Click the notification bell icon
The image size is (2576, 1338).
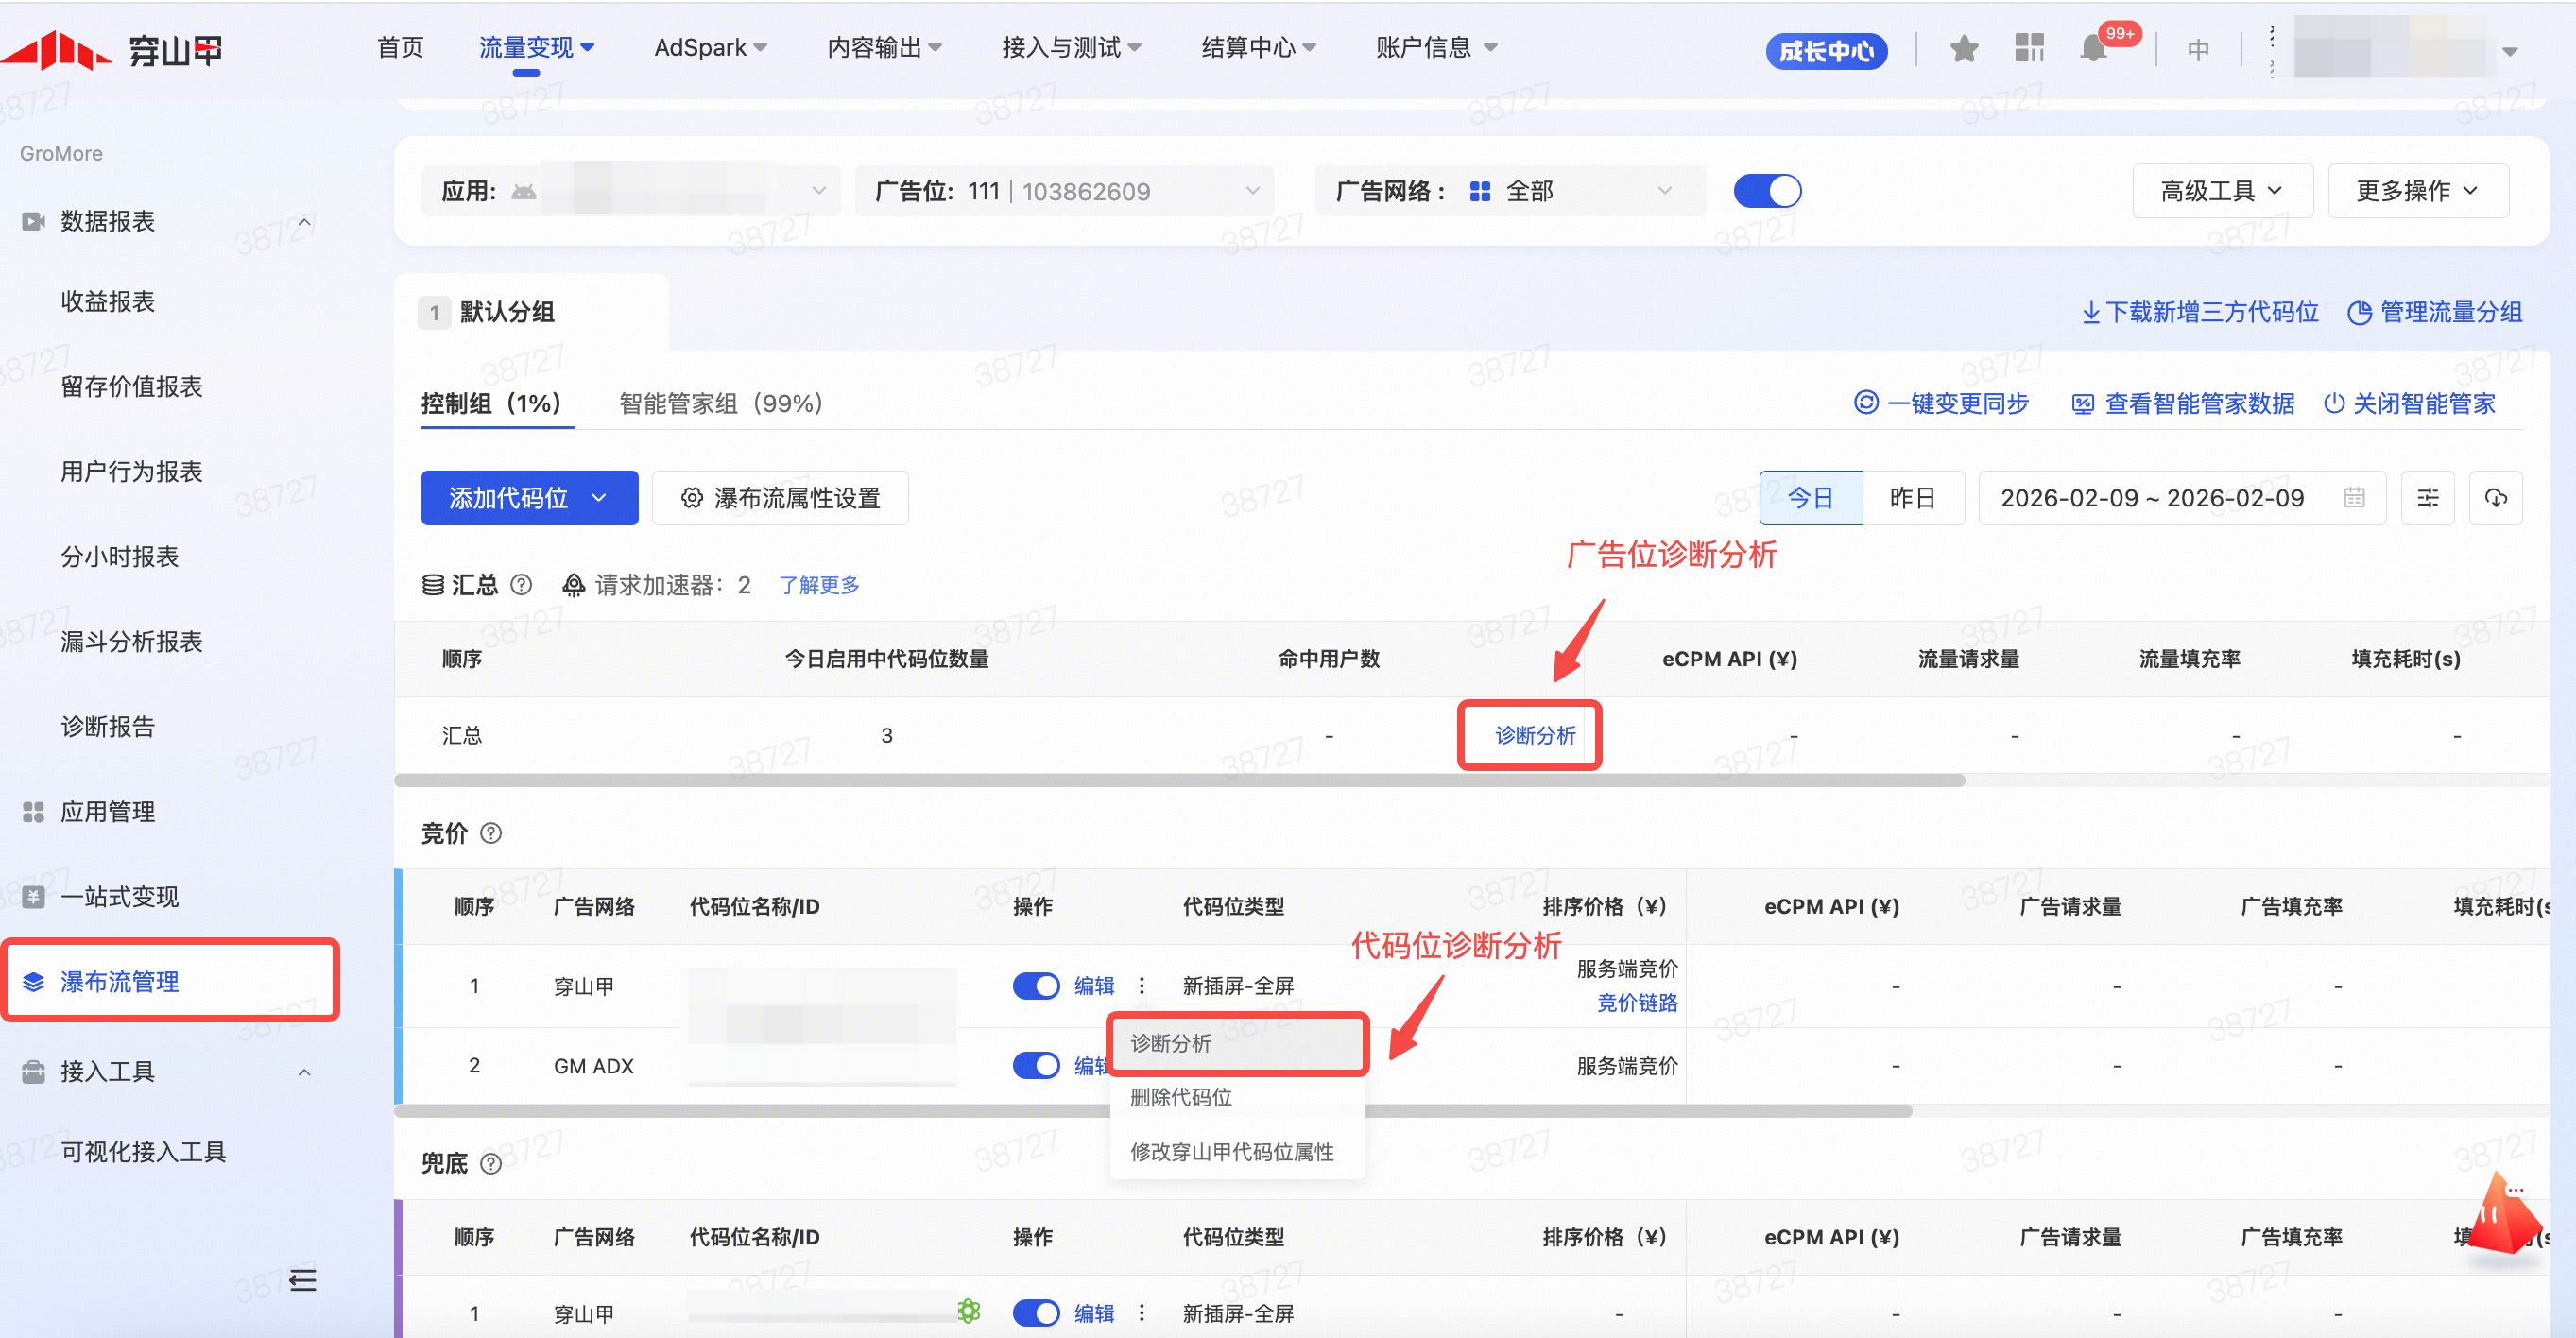pos(2092,48)
